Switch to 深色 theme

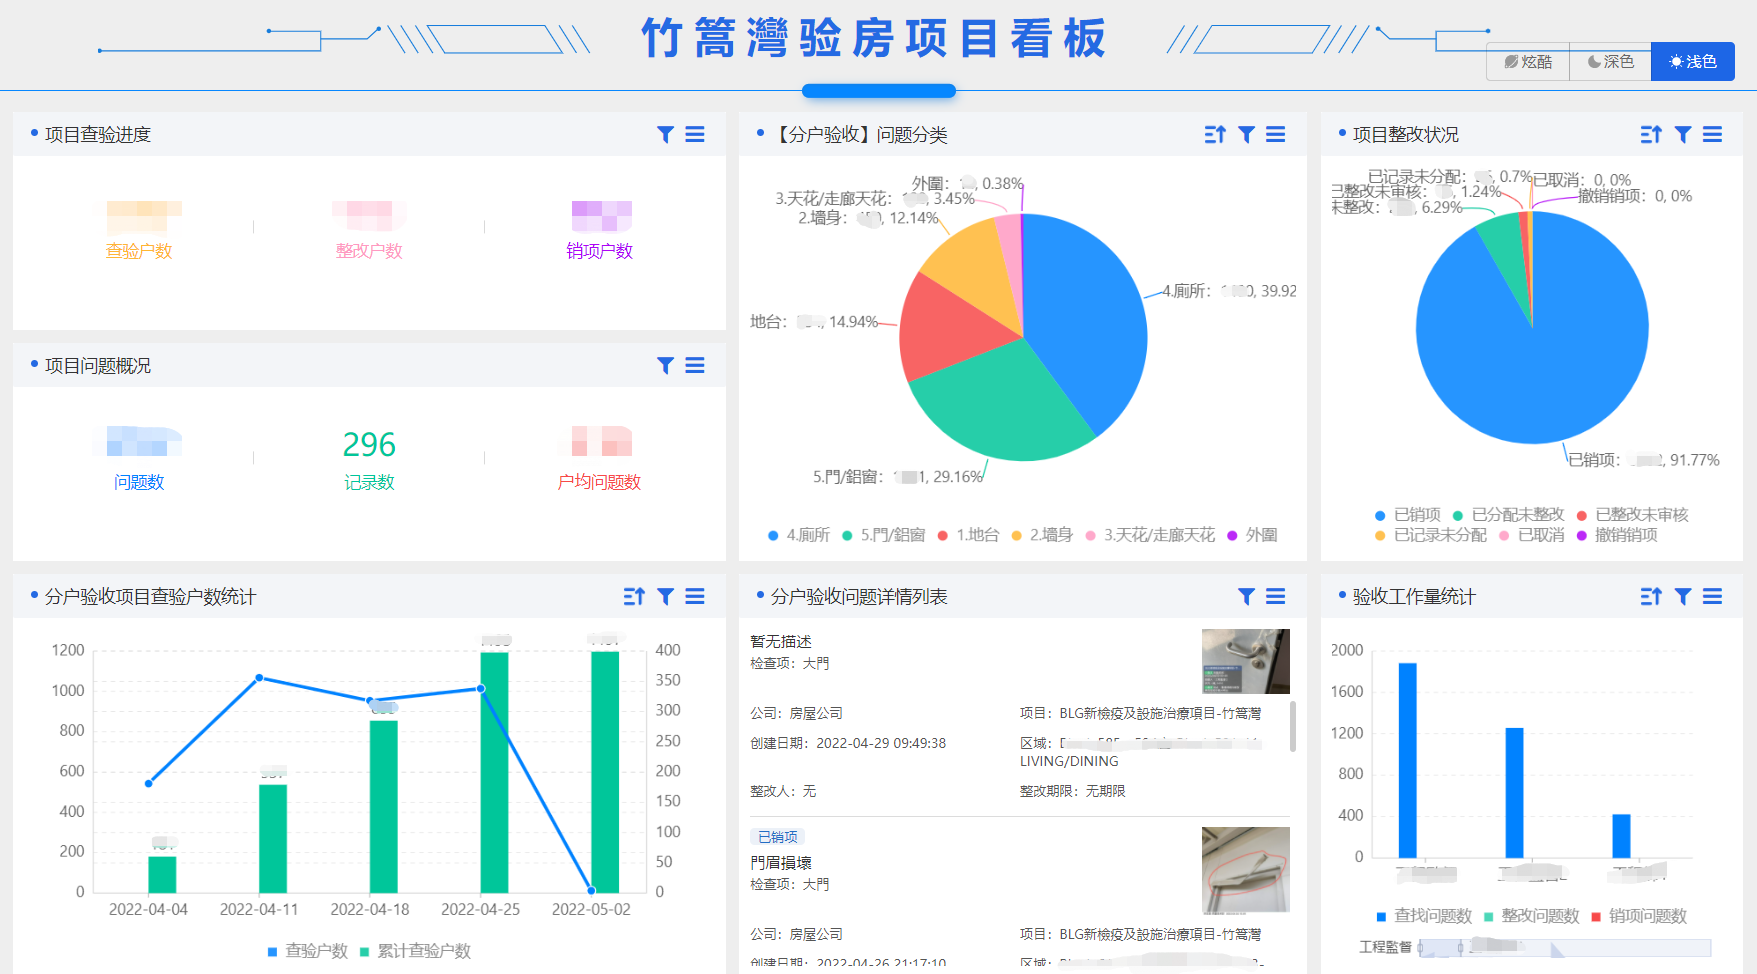coord(1610,62)
